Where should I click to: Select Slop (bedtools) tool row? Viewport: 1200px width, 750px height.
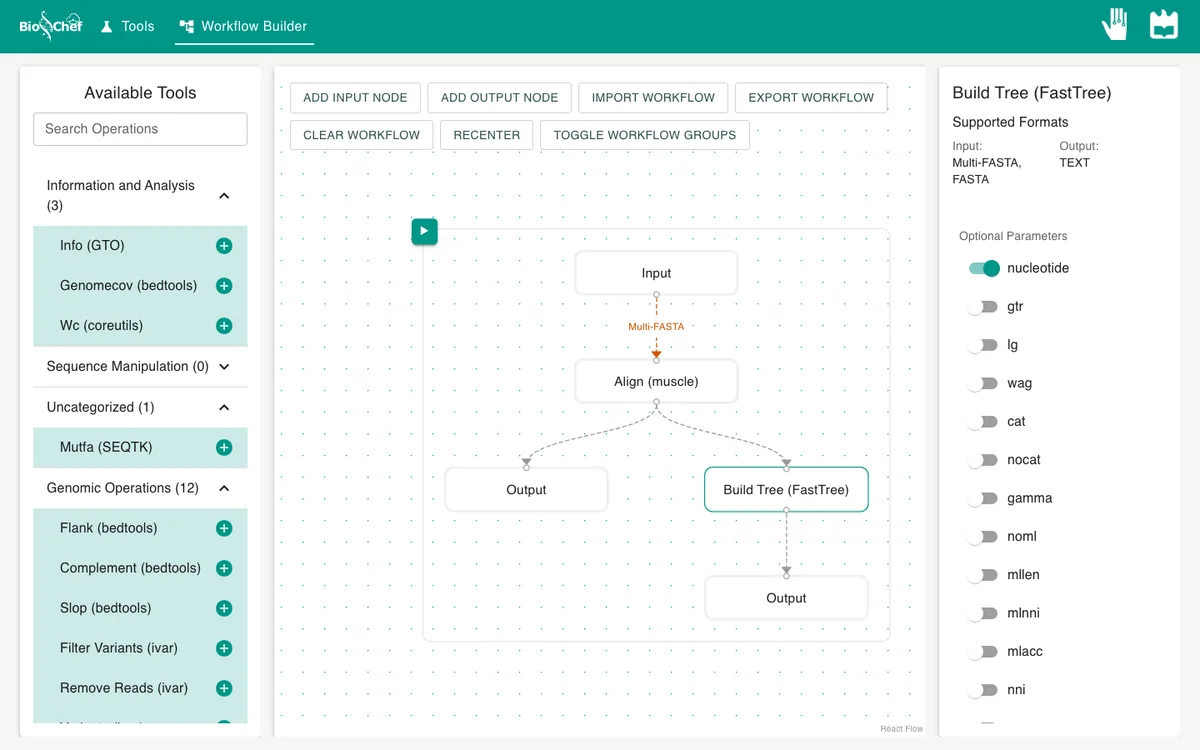click(x=140, y=608)
